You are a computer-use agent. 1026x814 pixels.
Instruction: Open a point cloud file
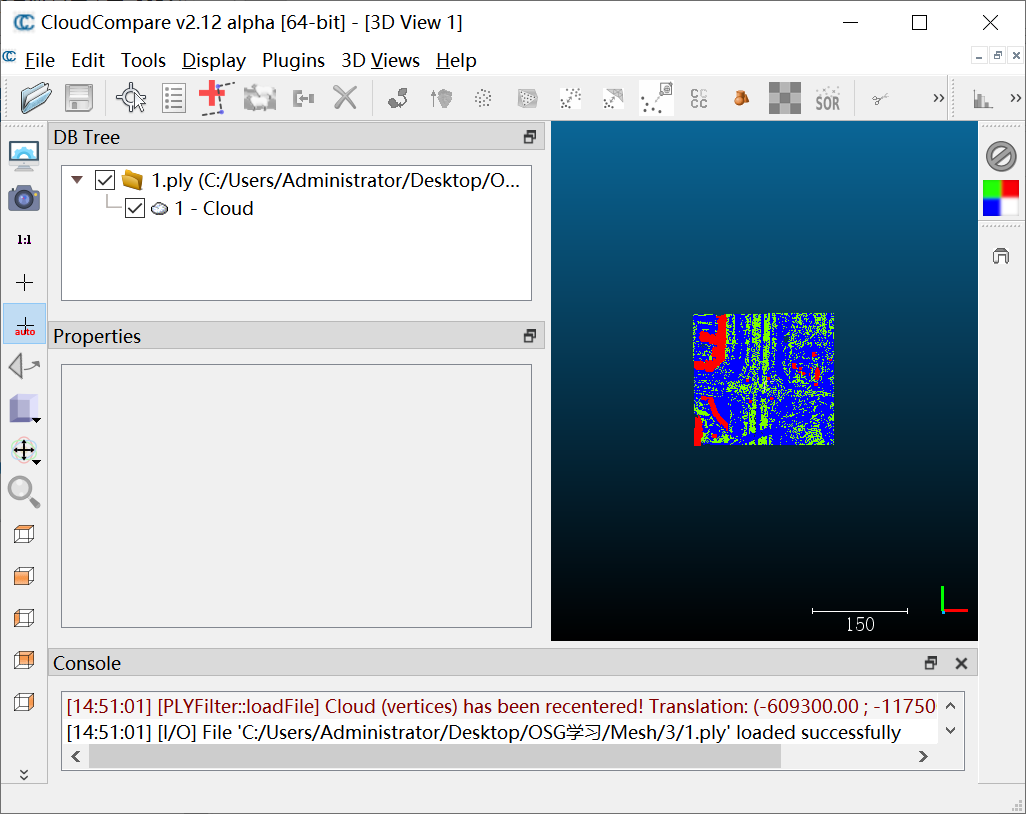(34, 97)
